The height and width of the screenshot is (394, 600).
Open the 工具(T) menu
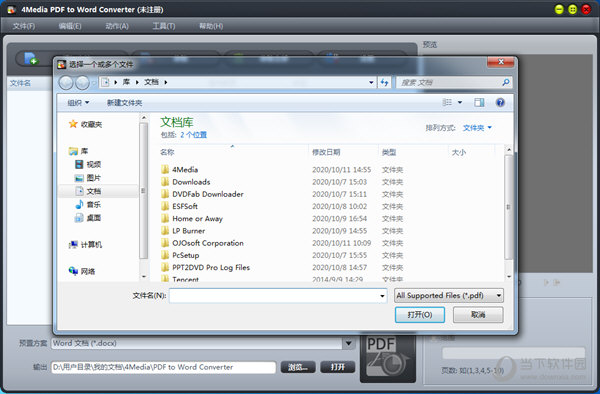(x=164, y=26)
